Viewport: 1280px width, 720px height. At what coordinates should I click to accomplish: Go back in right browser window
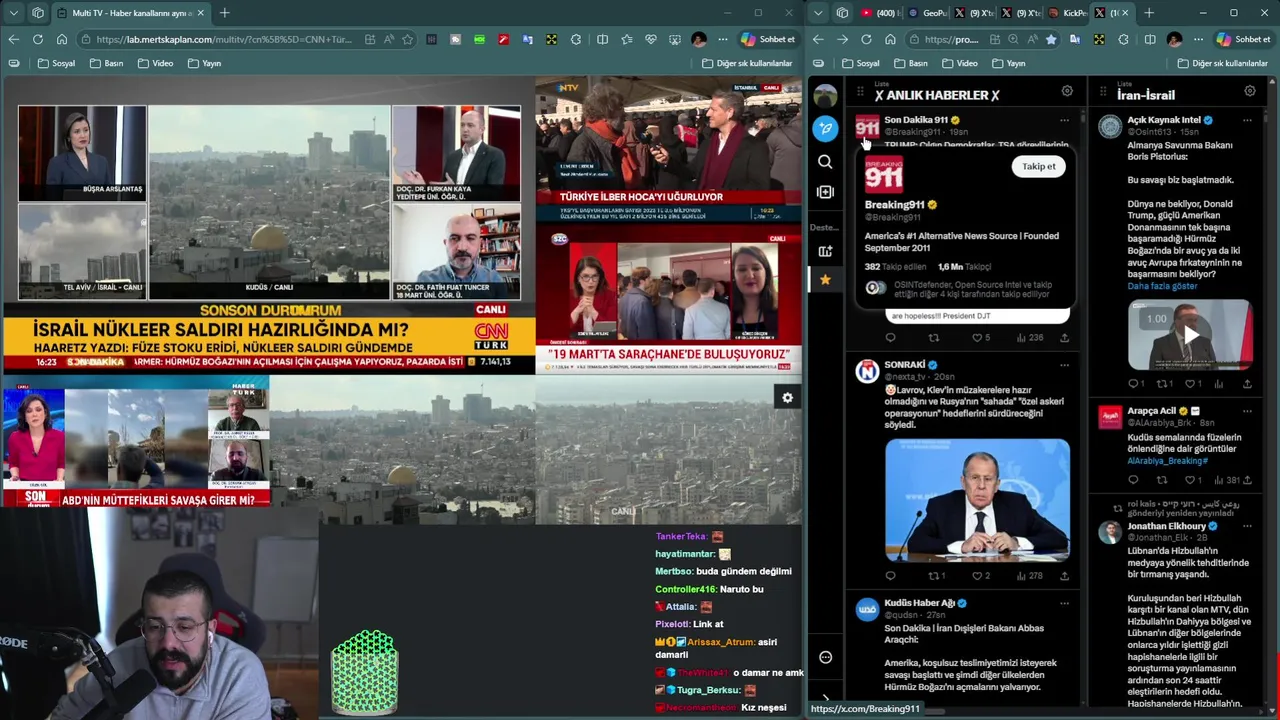[818, 39]
